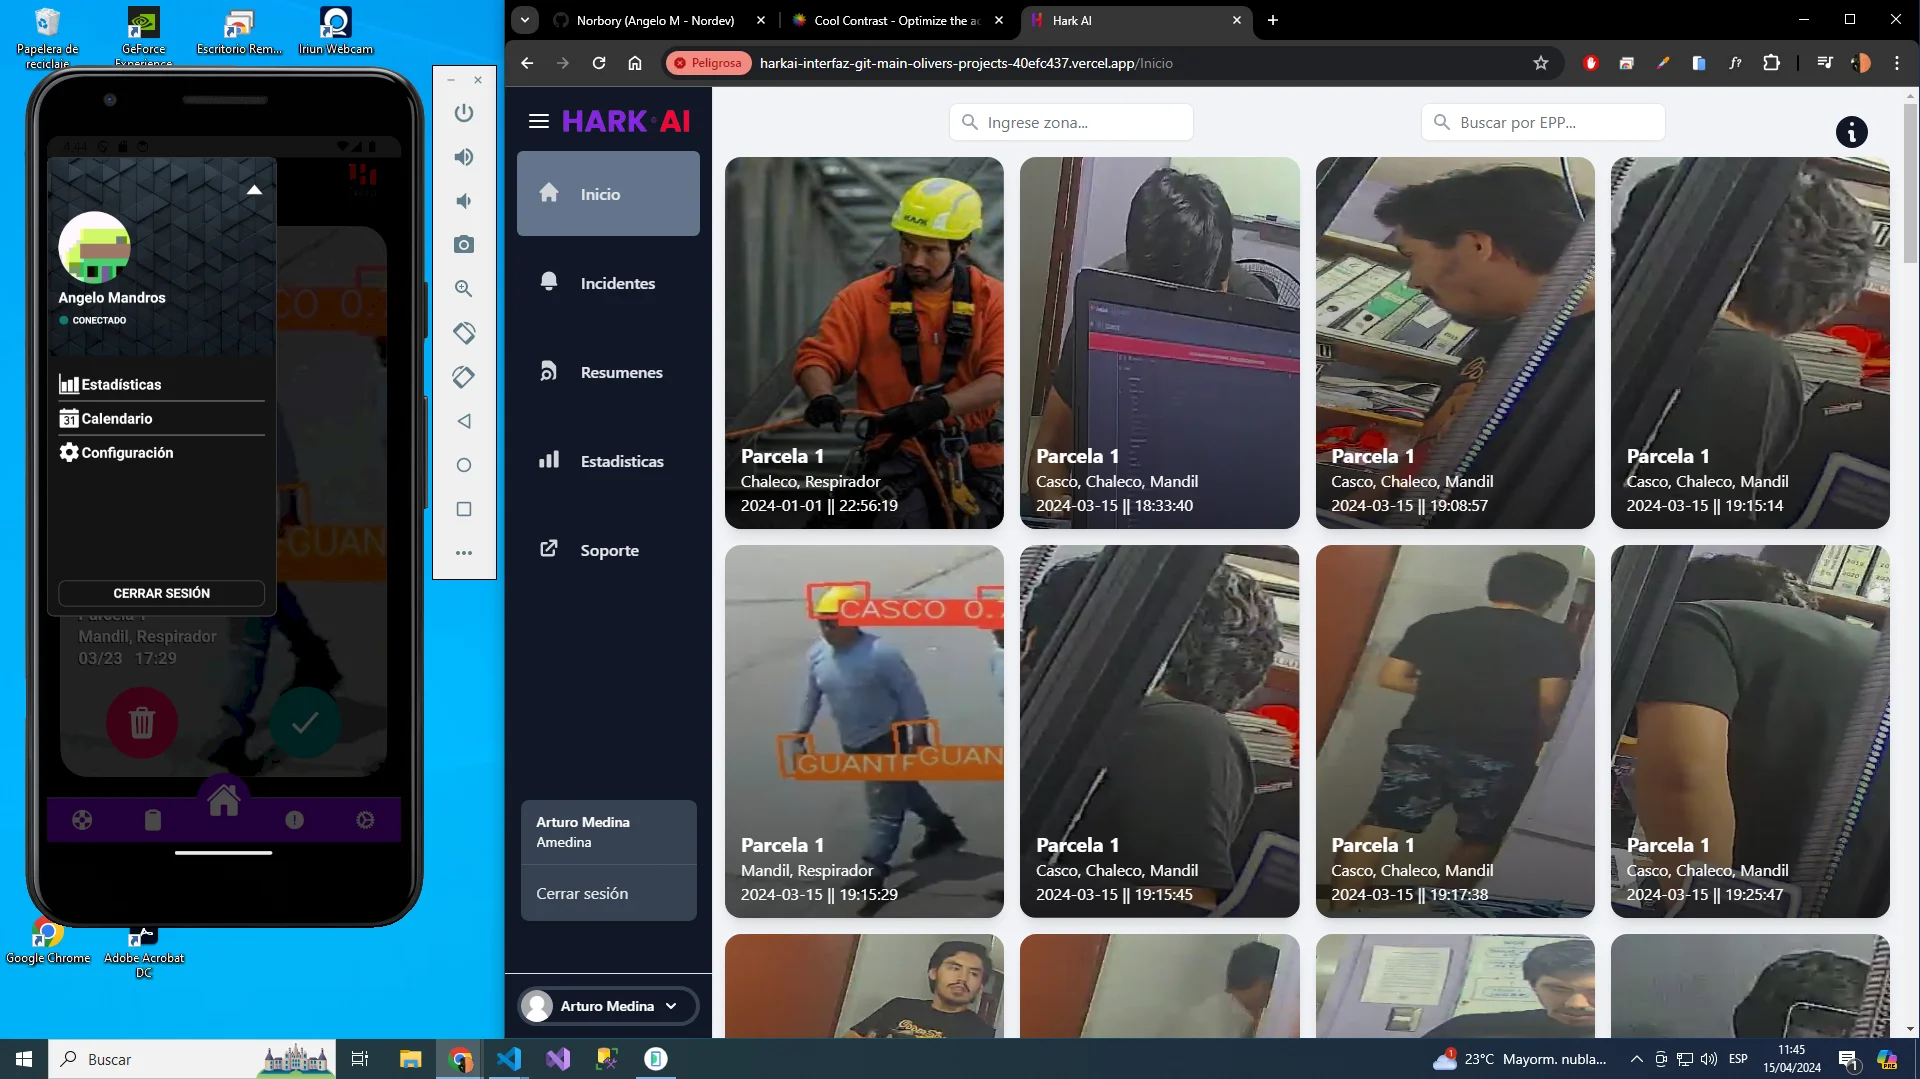This screenshot has width=1920, height=1079.
Task: Click the Chrome address bar URL
Action: point(966,63)
